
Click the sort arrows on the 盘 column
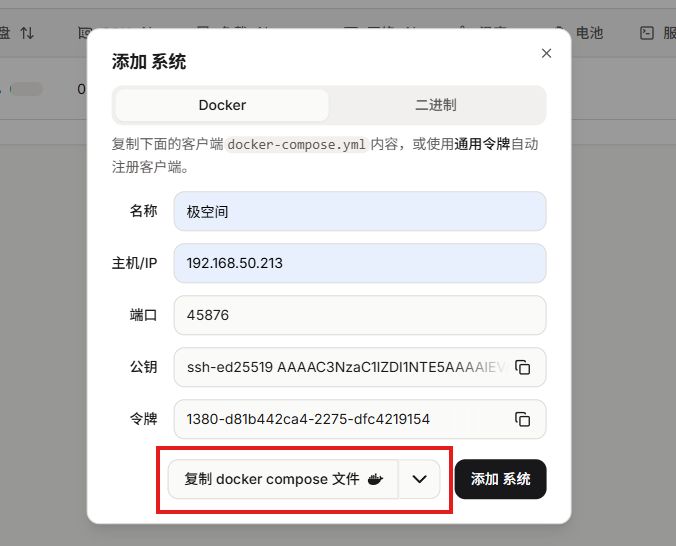tap(27, 33)
